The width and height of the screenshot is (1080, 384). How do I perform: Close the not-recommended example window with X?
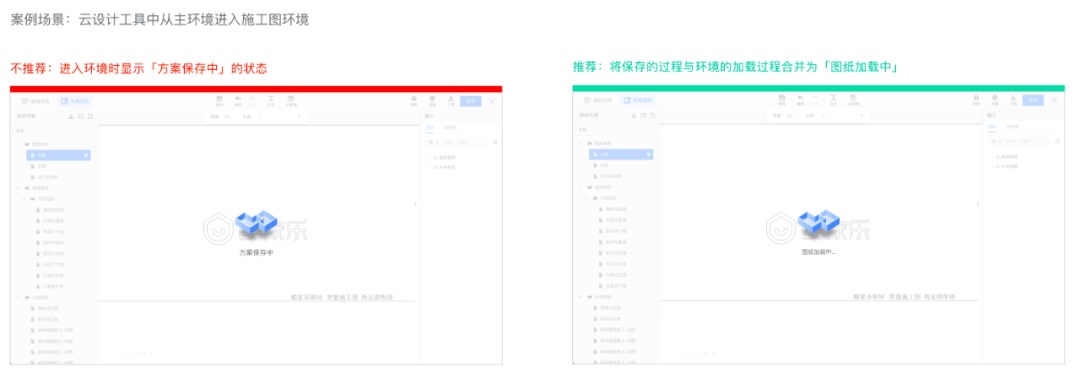click(x=492, y=101)
